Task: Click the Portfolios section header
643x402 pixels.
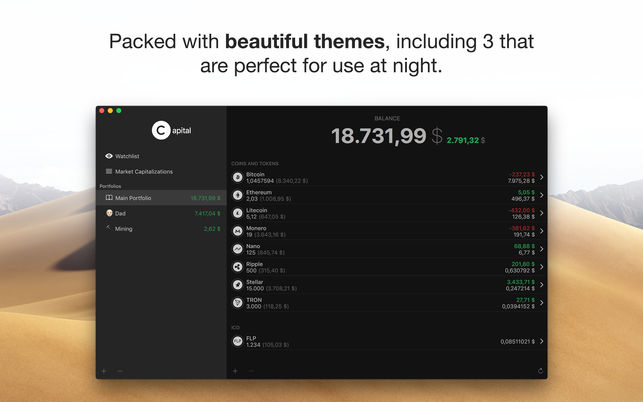Action: tap(110, 186)
